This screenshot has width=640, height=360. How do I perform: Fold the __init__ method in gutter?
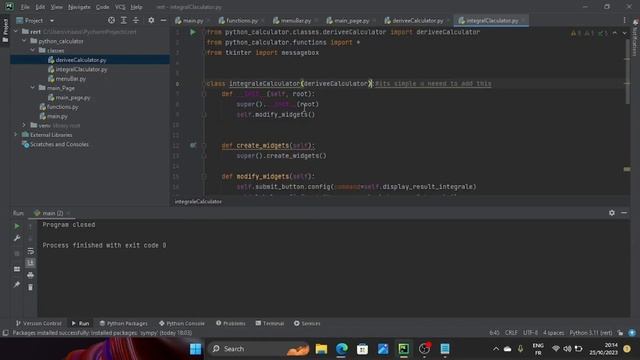point(204,94)
